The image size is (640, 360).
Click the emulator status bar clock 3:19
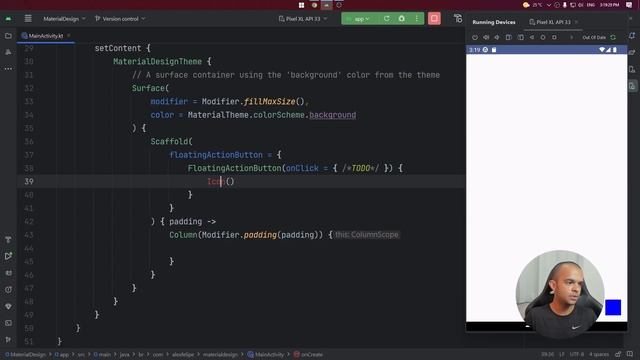[475, 50]
